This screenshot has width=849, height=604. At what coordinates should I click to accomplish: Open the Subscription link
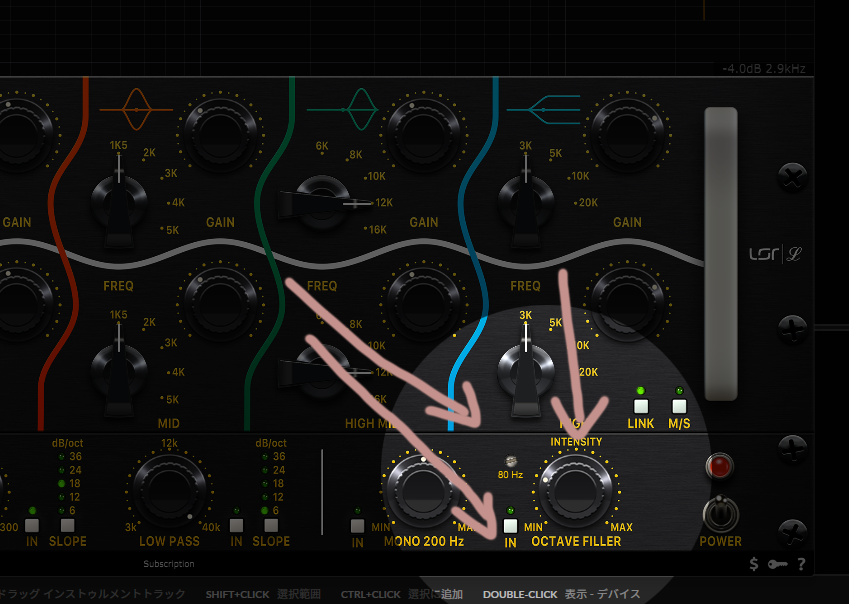169,564
